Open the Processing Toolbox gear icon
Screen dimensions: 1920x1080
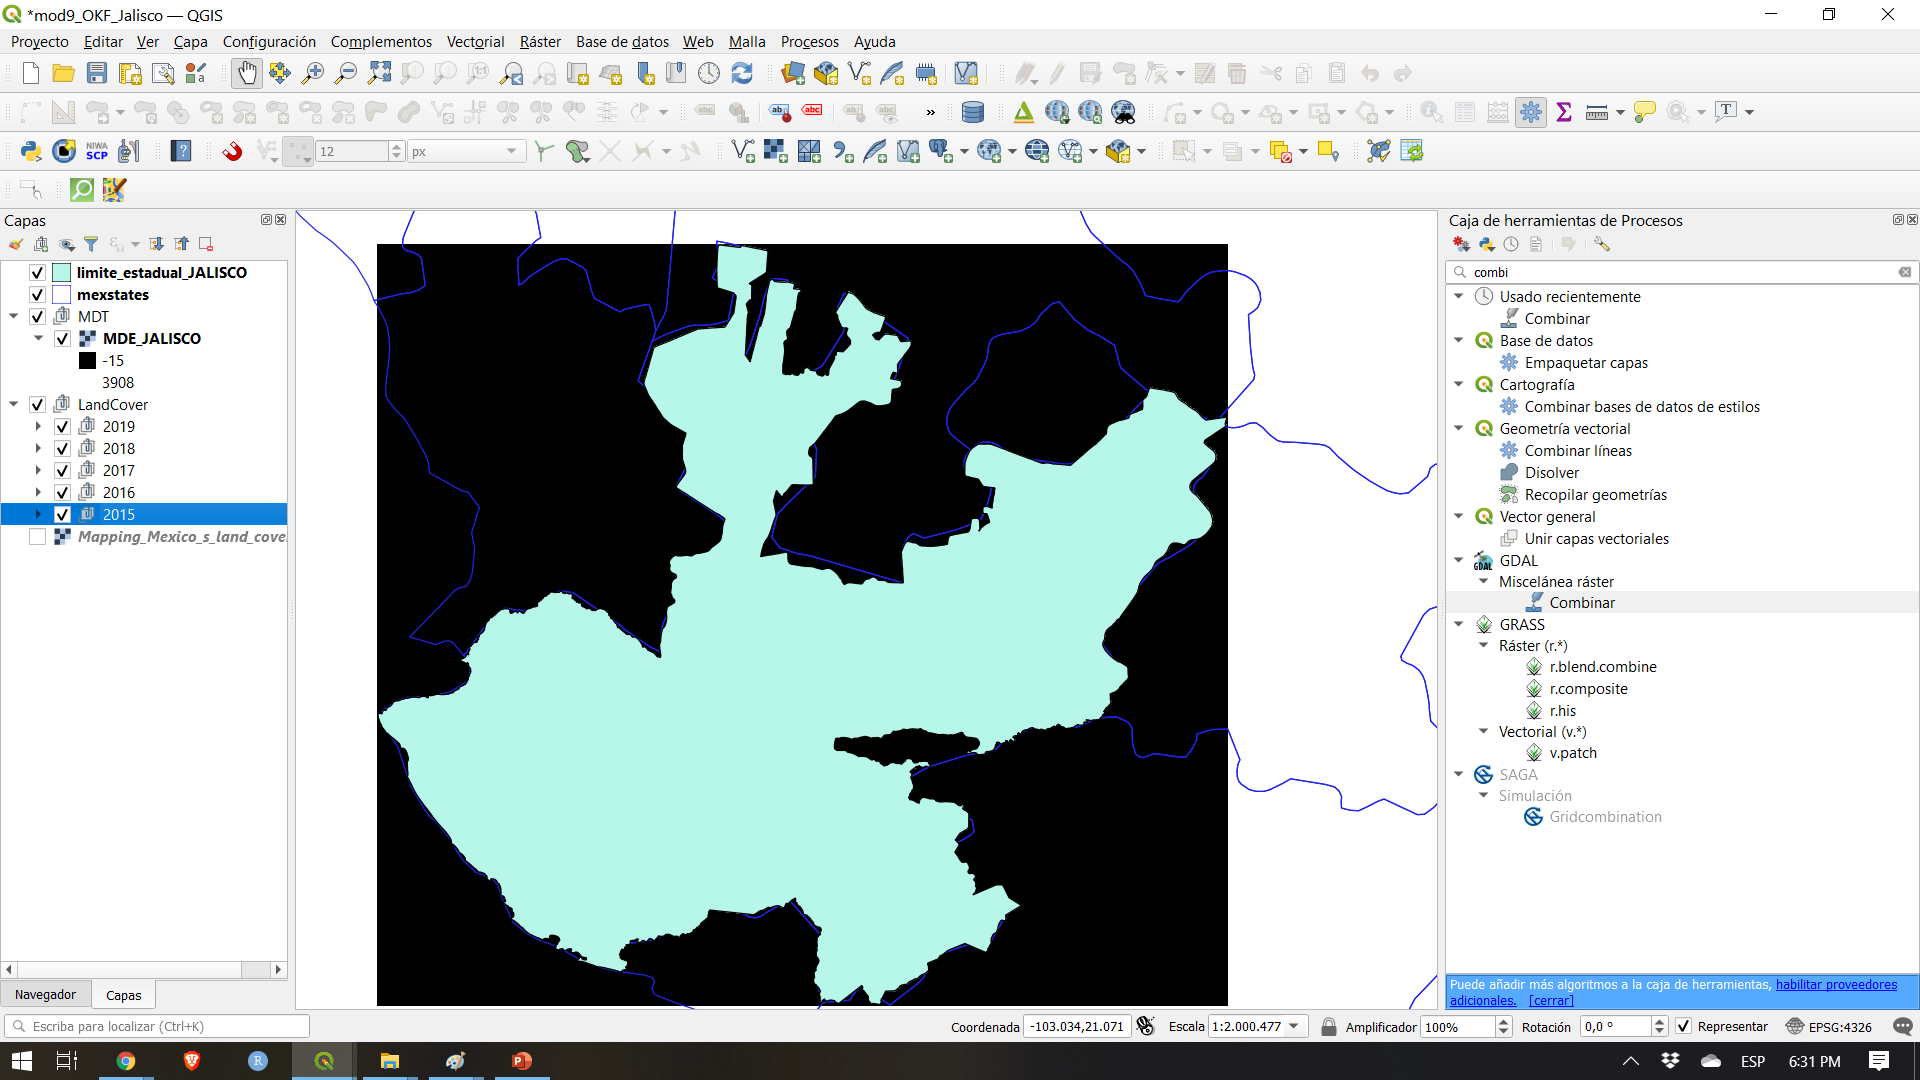coord(1531,112)
